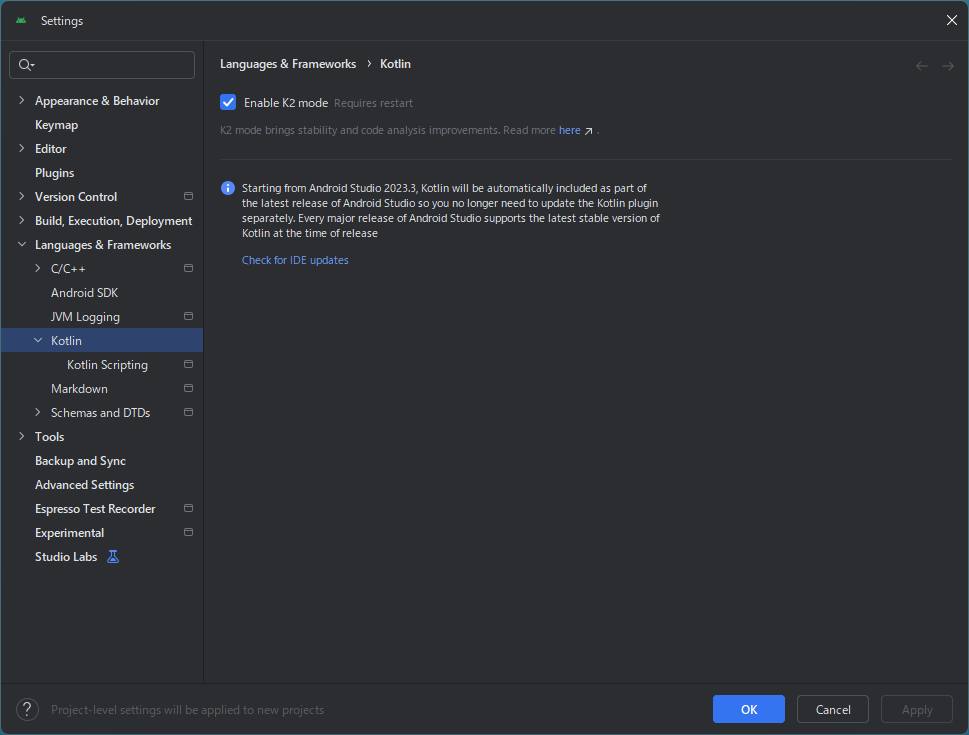The width and height of the screenshot is (969, 735).
Task: Go forward using the right arrow icon
Action: 947,66
